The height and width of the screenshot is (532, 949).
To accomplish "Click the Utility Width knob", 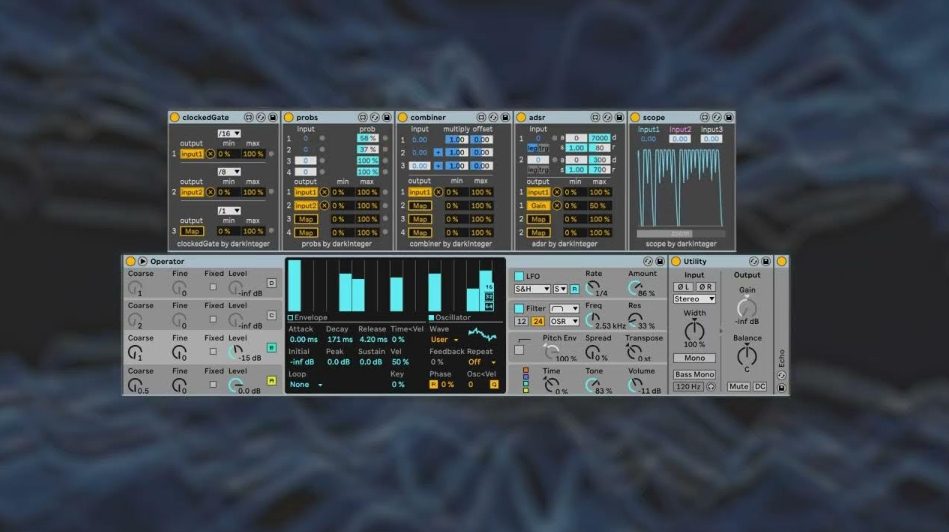I will (693, 329).
